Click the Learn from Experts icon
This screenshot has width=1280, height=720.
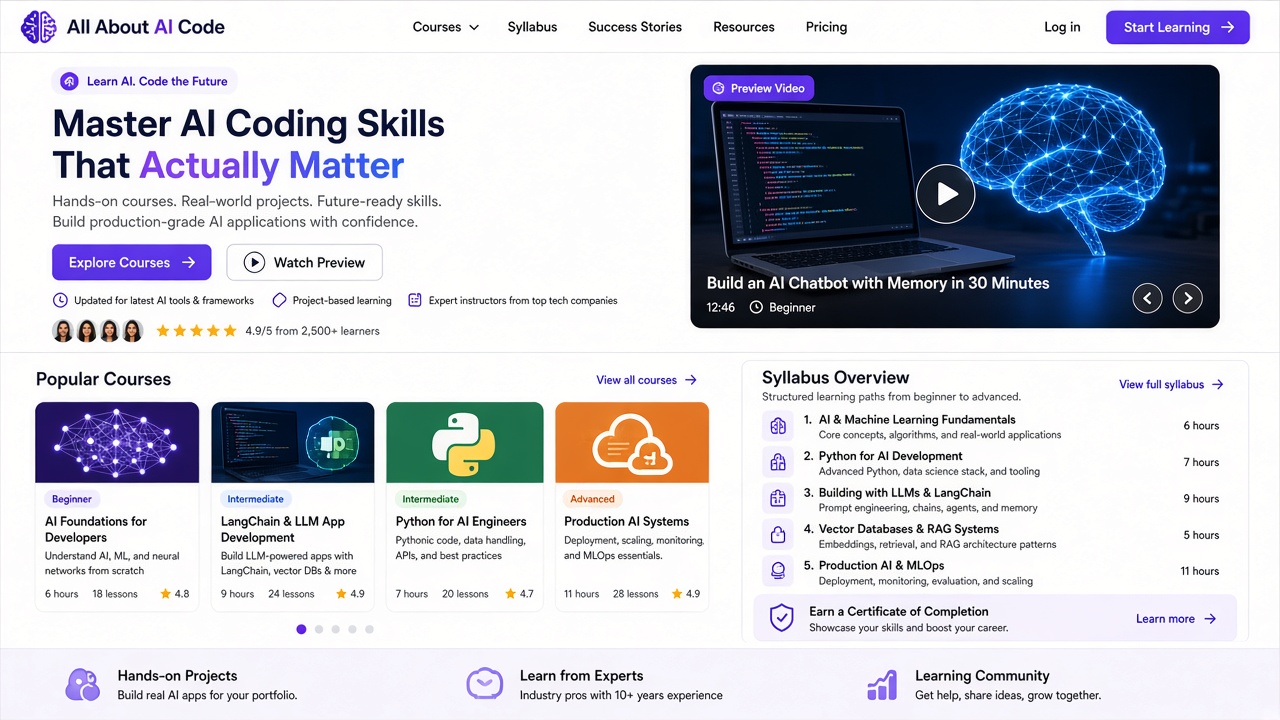(x=485, y=685)
